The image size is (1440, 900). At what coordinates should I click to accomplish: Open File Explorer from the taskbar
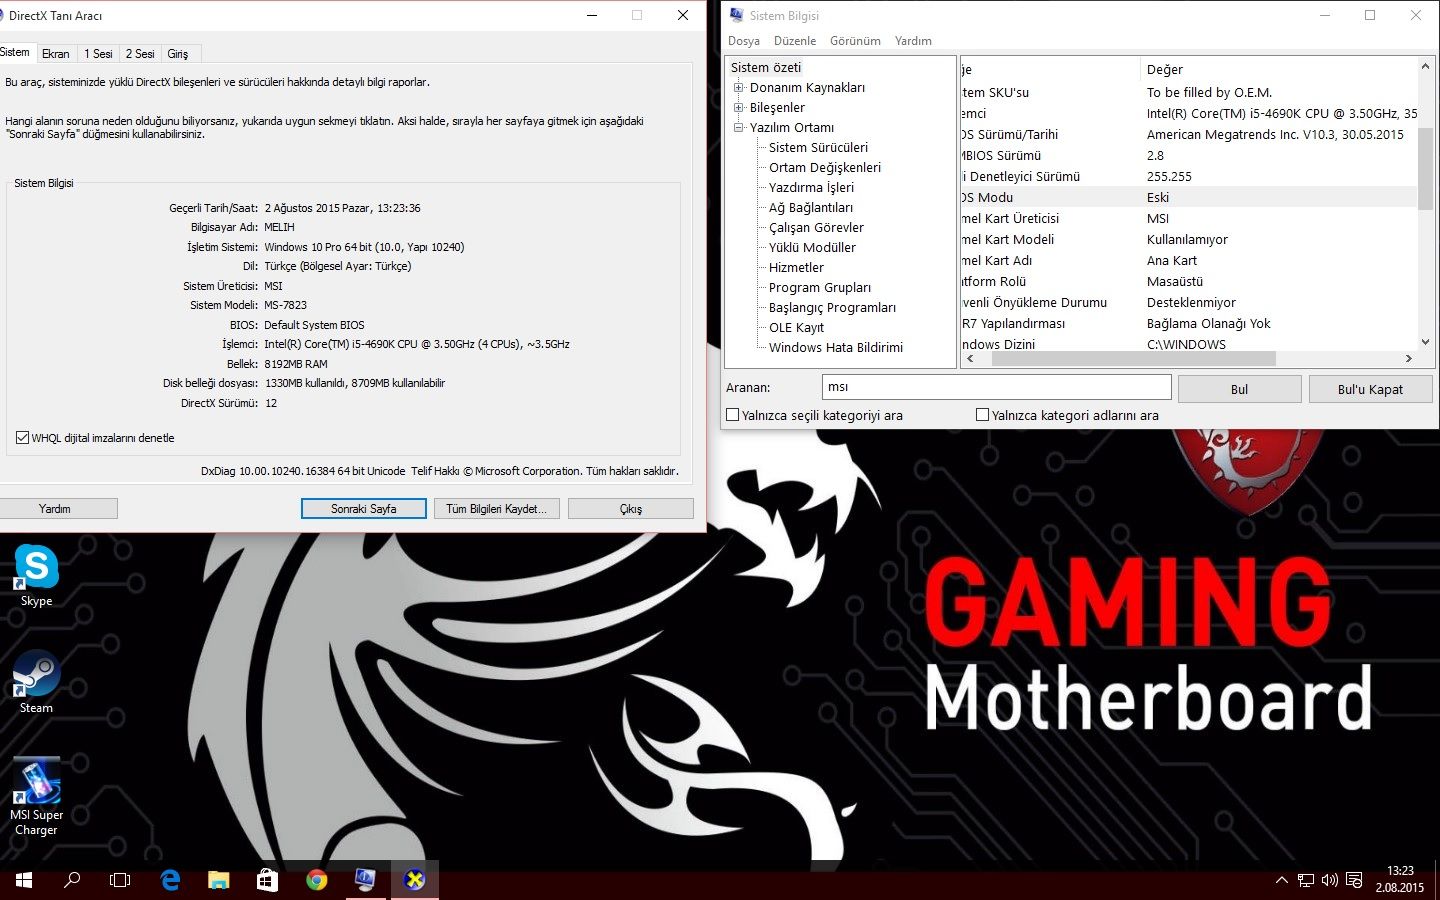(x=218, y=880)
